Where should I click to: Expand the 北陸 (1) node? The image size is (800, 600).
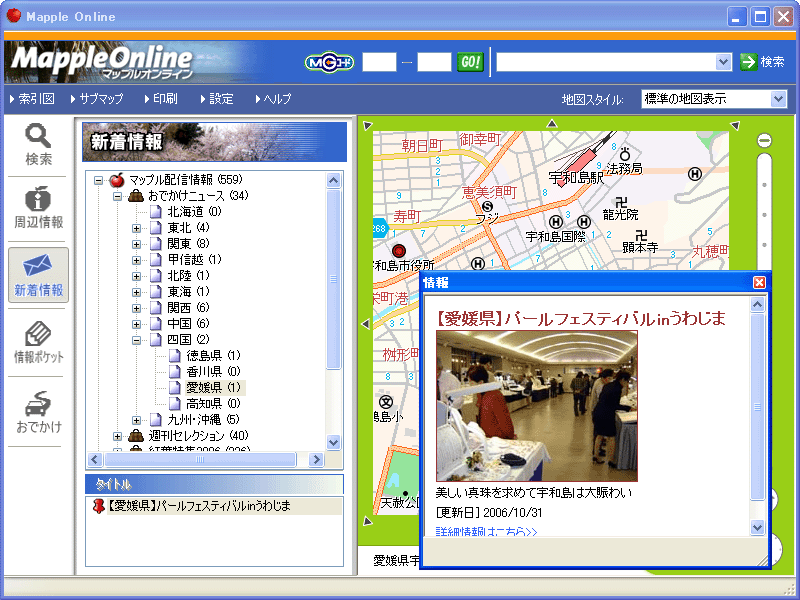point(136,276)
